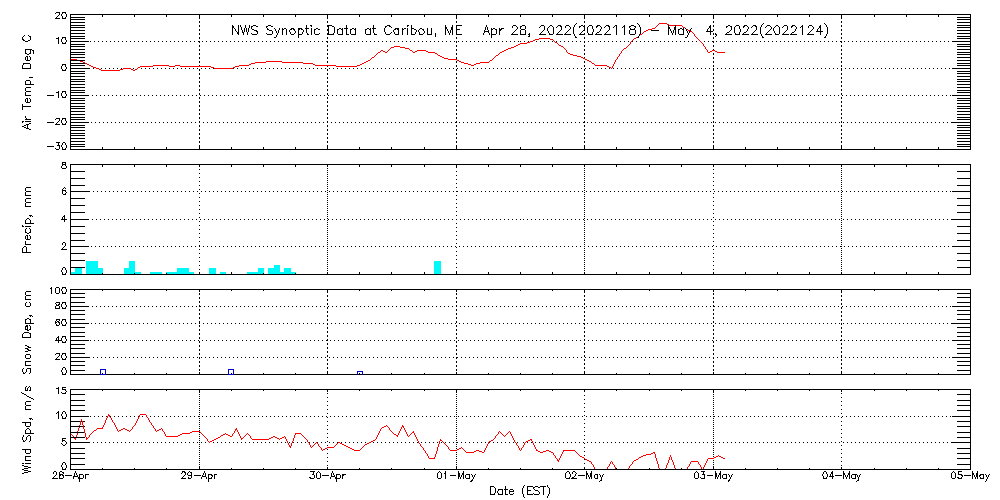Click the Date (EST) axis title

pyautogui.click(x=520, y=491)
